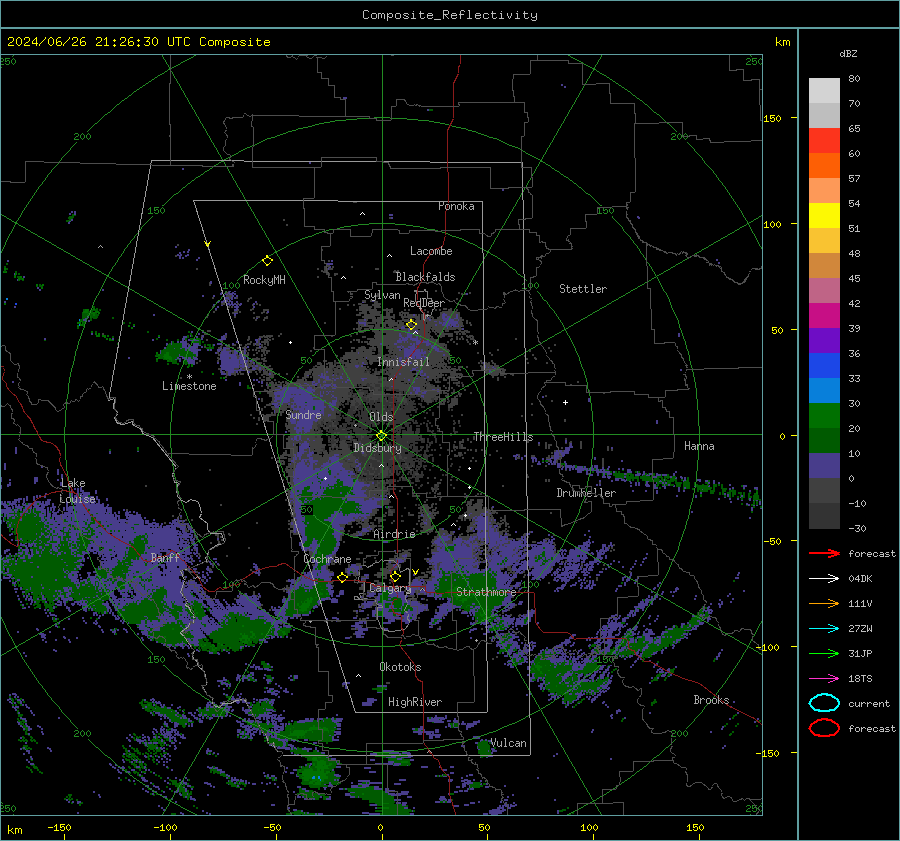Click the 'HighRiver' map label
The image size is (900, 841).
pos(415,702)
